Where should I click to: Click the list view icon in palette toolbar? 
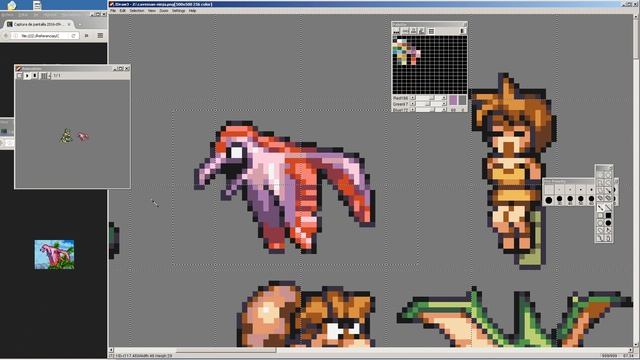pos(431,31)
